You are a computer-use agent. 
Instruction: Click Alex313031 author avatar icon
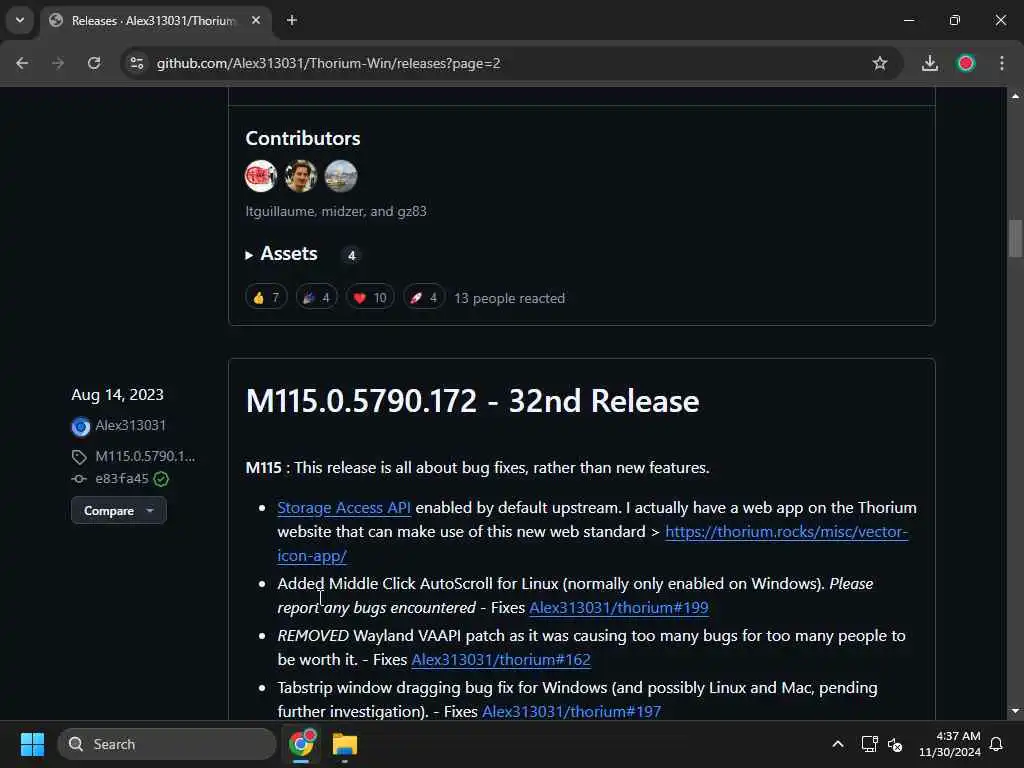coord(80,426)
